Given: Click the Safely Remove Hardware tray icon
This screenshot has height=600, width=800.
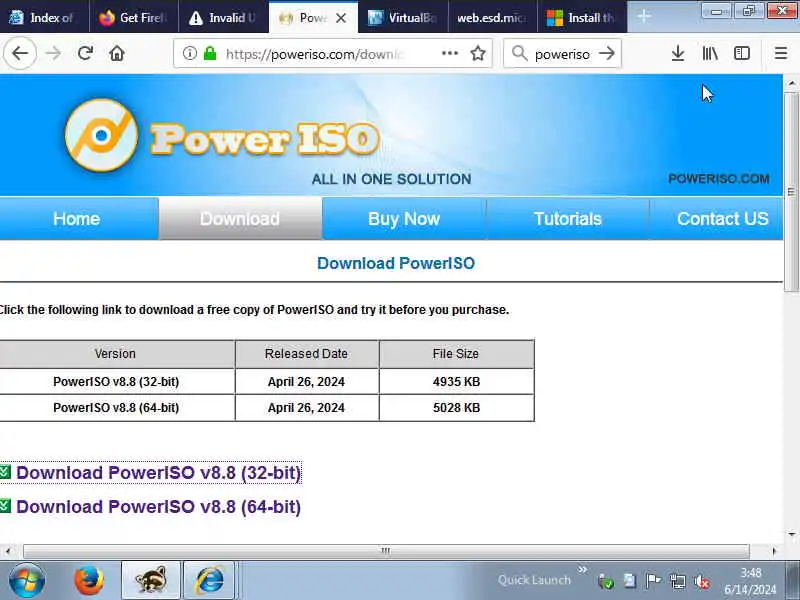Looking at the screenshot, I should (606, 581).
